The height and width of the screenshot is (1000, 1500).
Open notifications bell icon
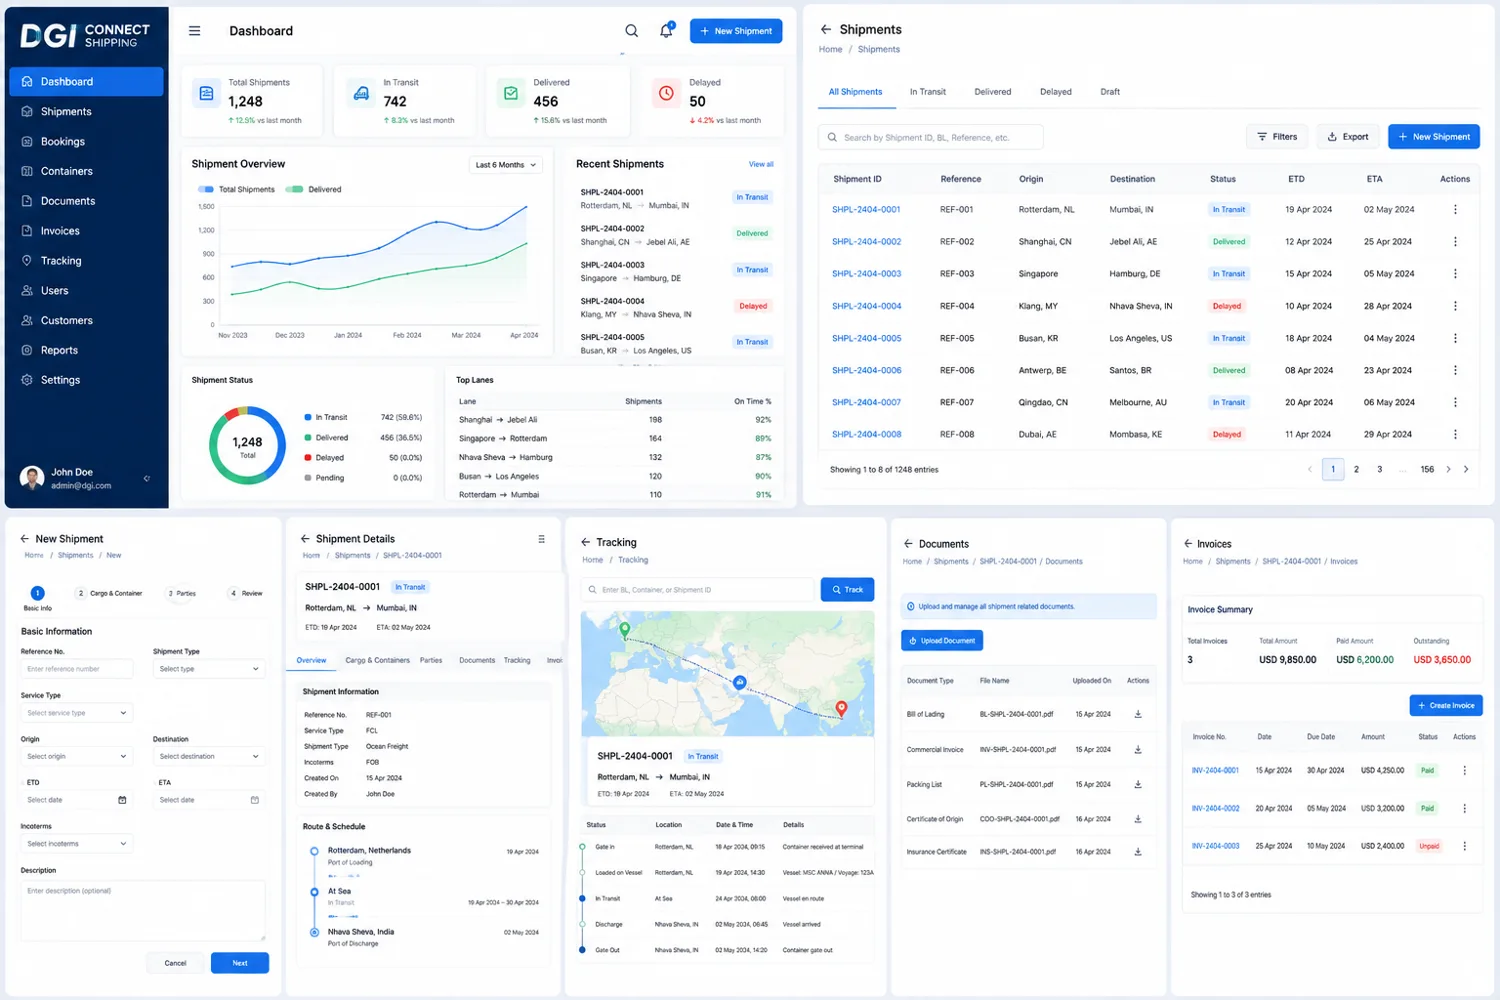coord(667,31)
